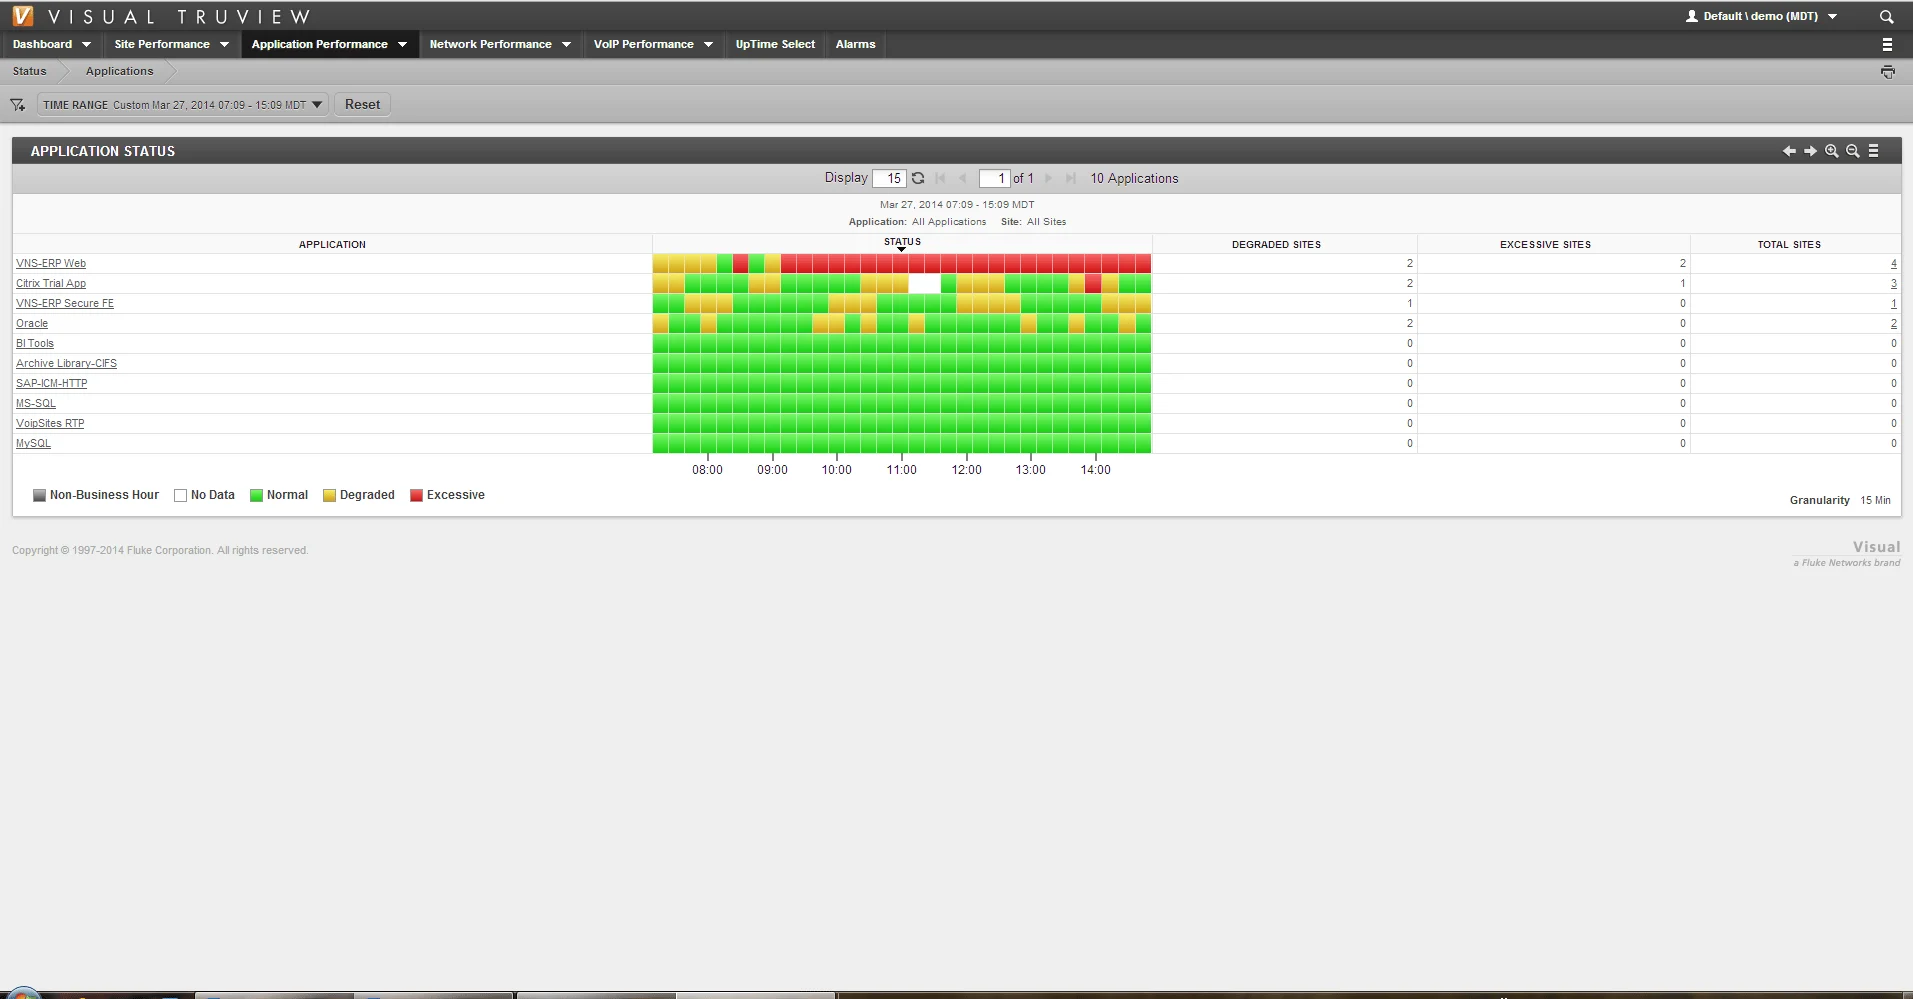Open the Application Status panel options menu
The image size is (1913, 999).
(1873, 151)
